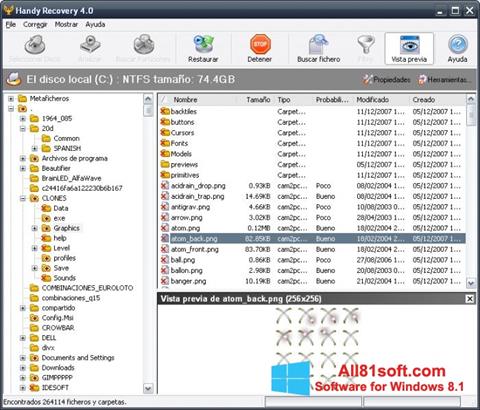This screenshot has width=480, height=410.
Task: Click the Filtro funnel icon
Action: coord(366,44)
